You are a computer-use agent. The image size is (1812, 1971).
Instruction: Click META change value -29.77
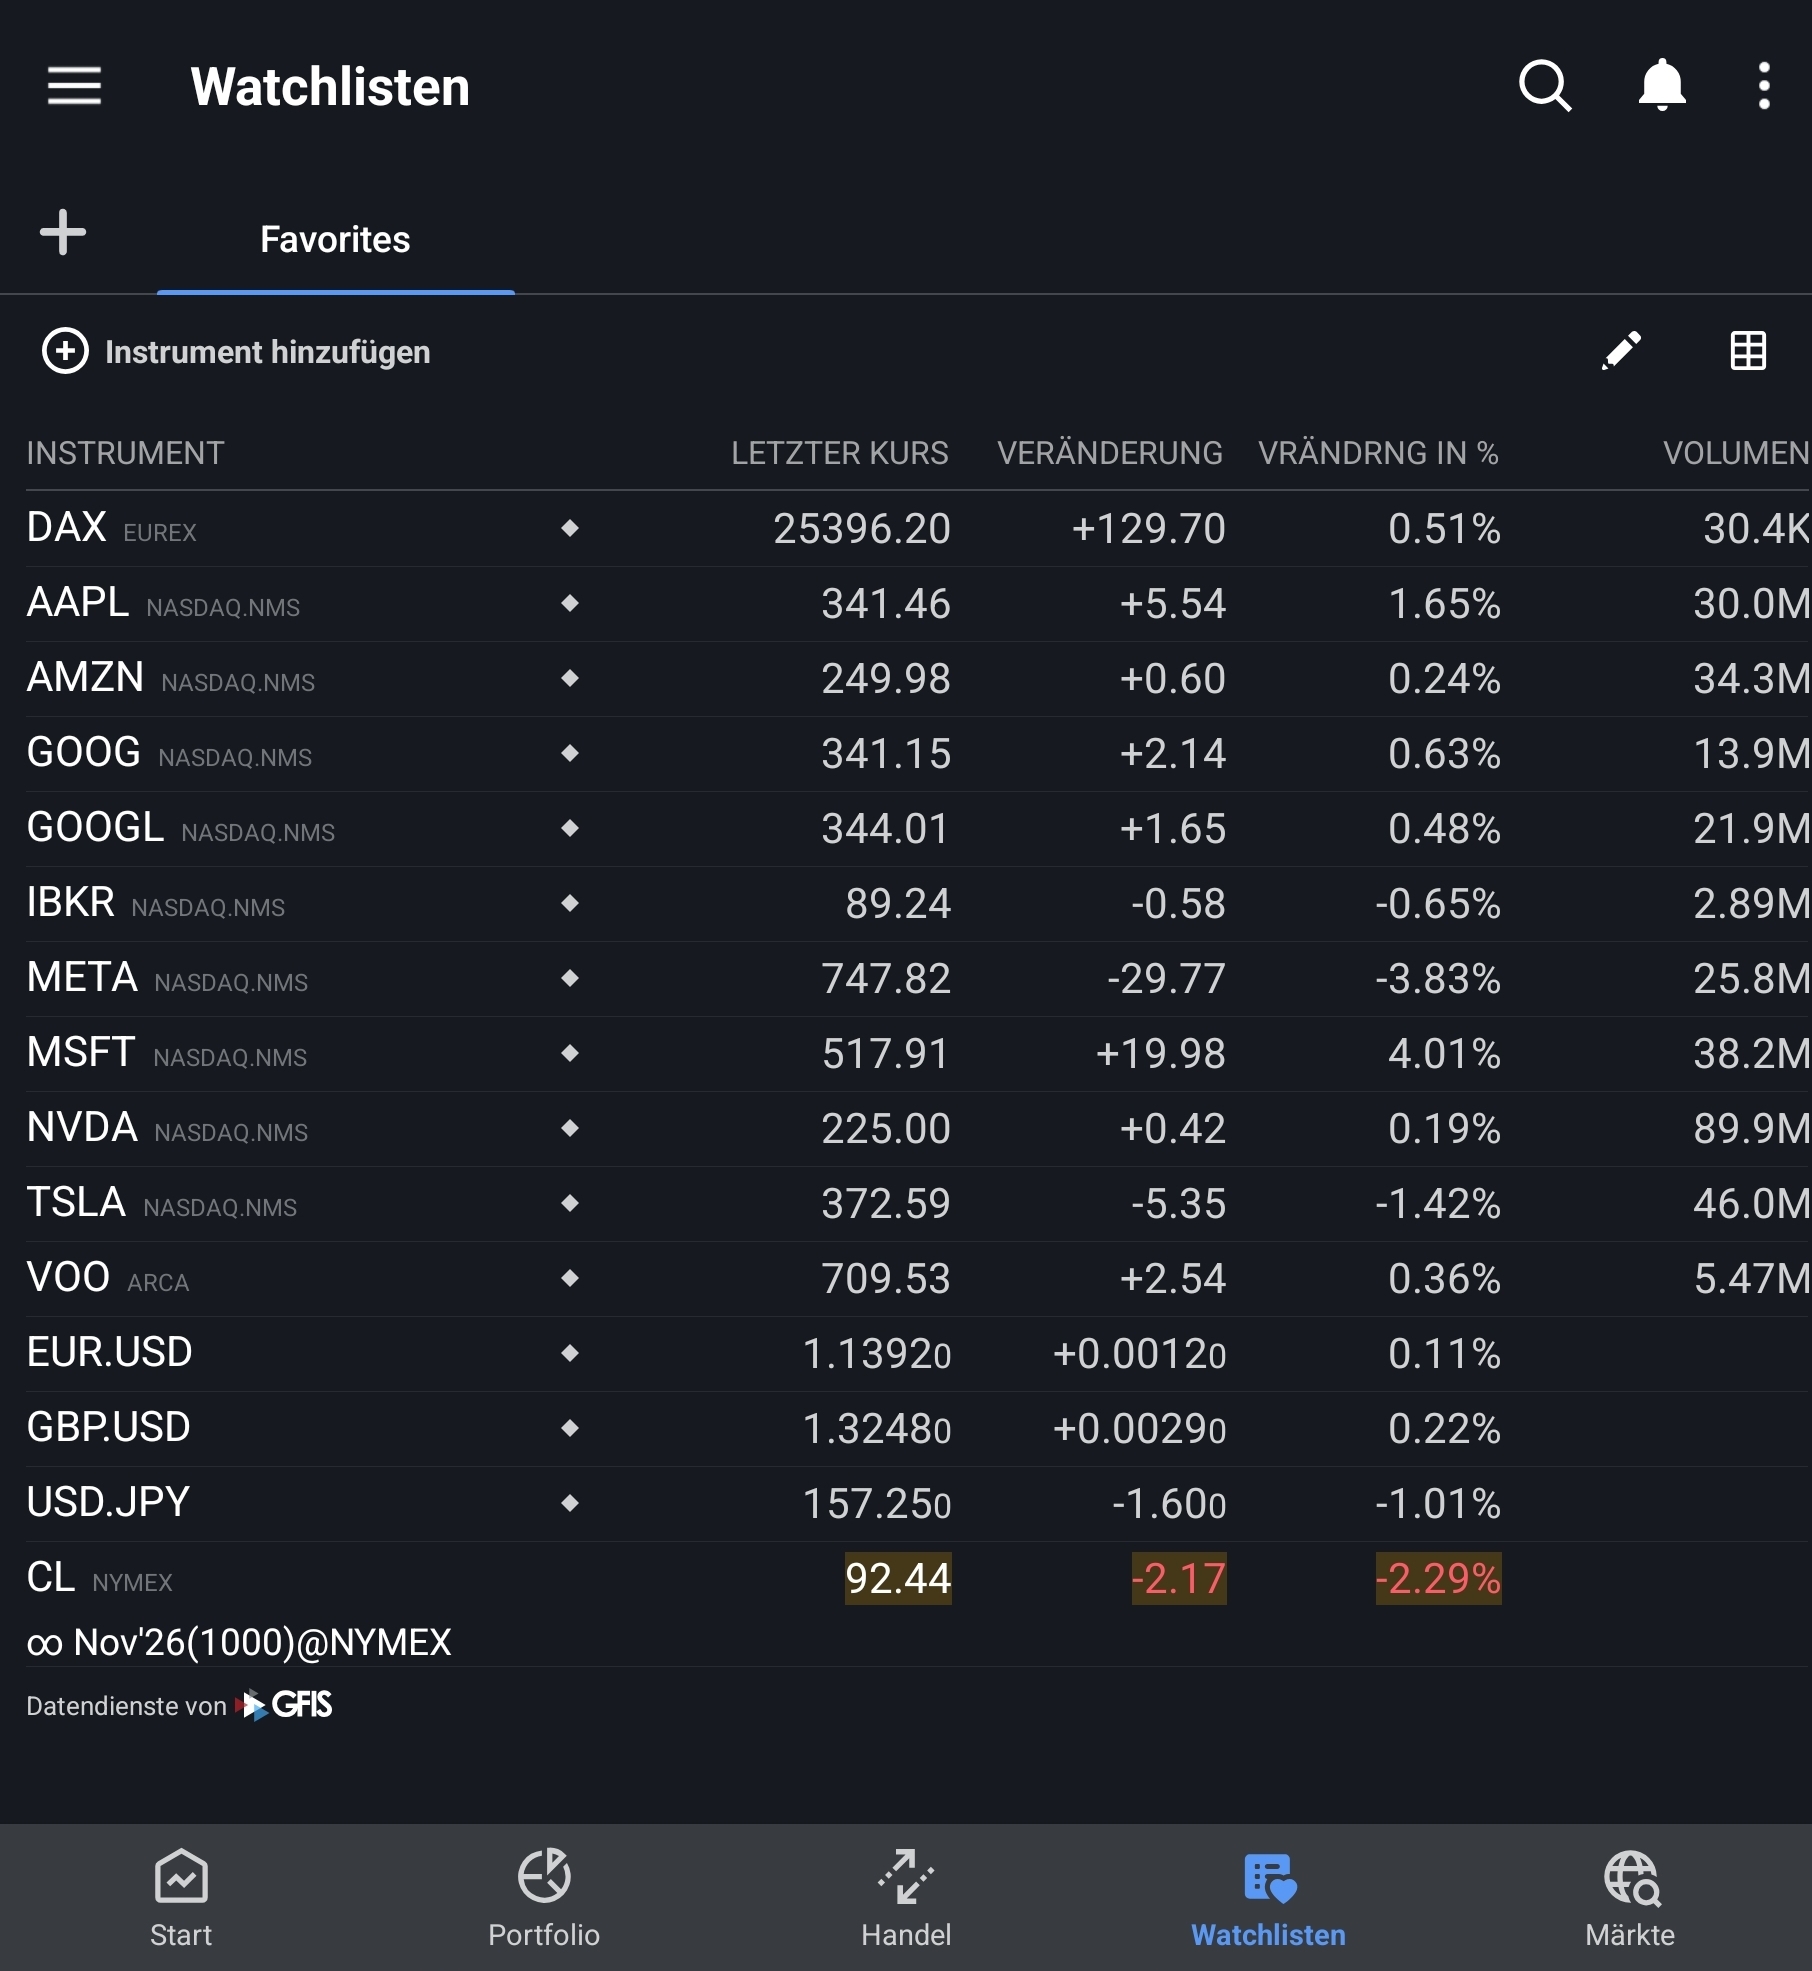1166,978
